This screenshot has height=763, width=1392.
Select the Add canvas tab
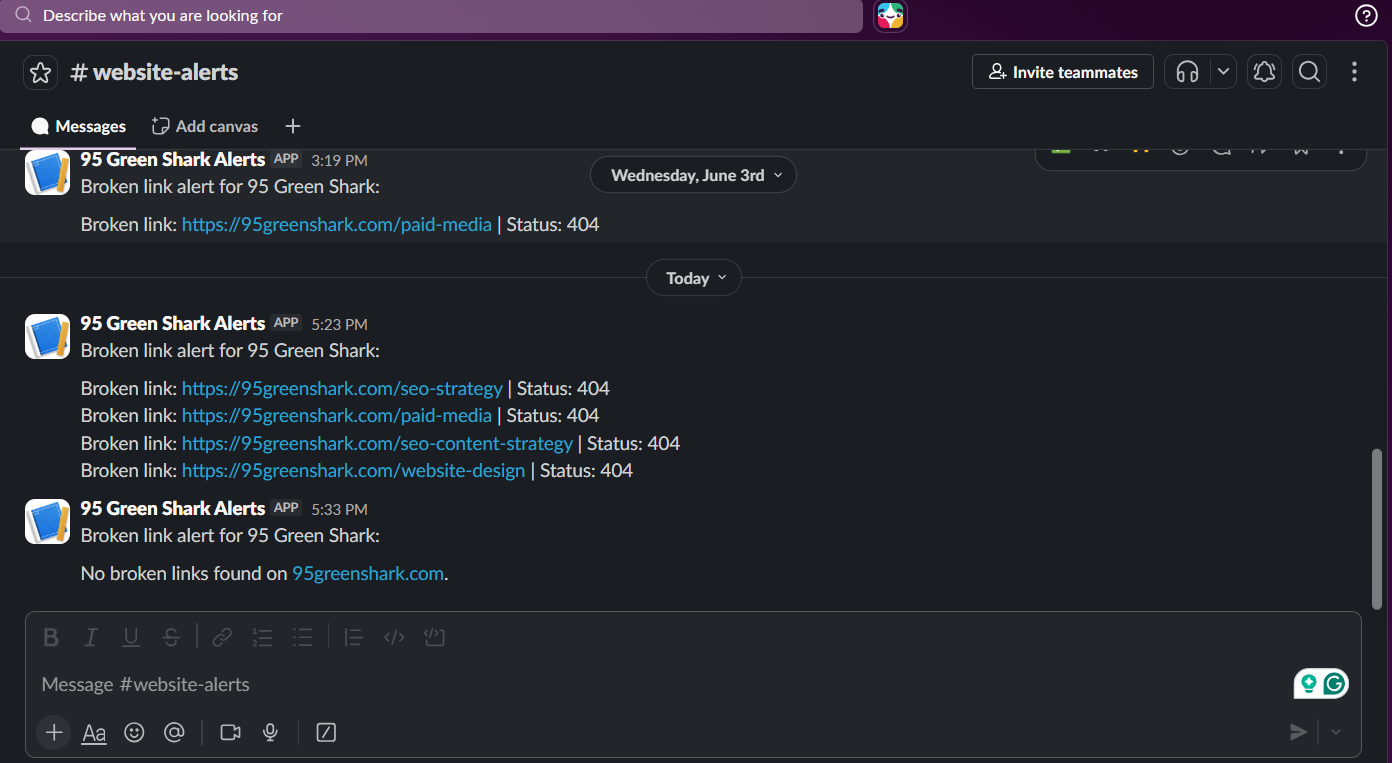point(205,126)
